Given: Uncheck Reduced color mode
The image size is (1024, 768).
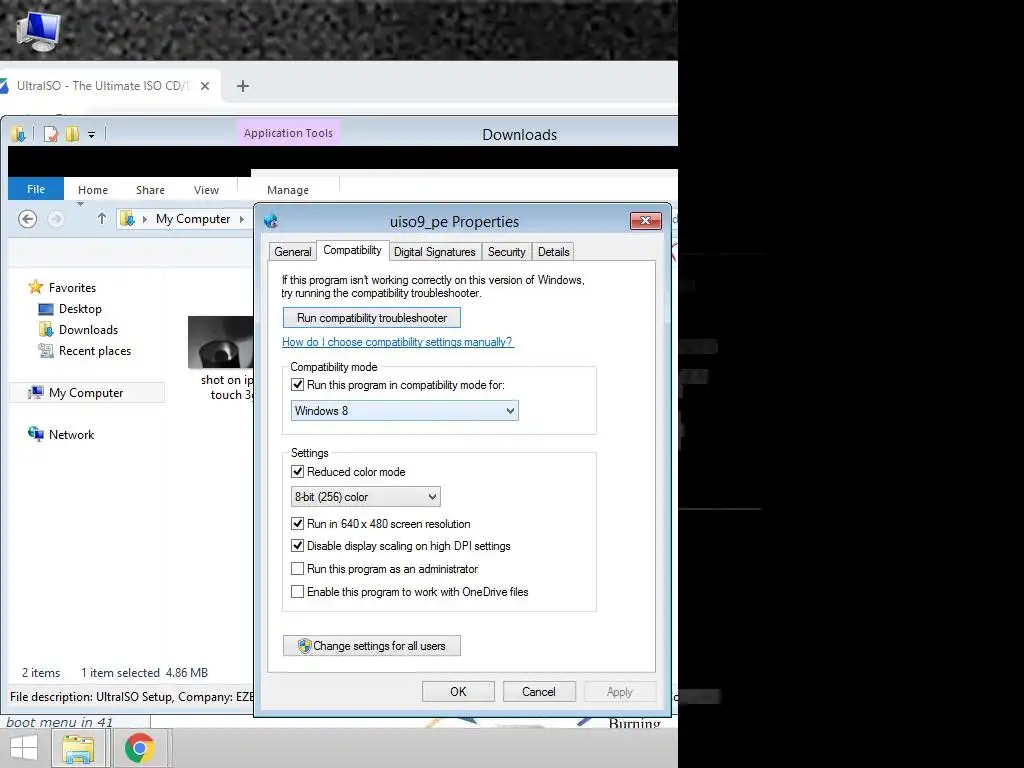Looking at the screenshot, I should point(297,472).
